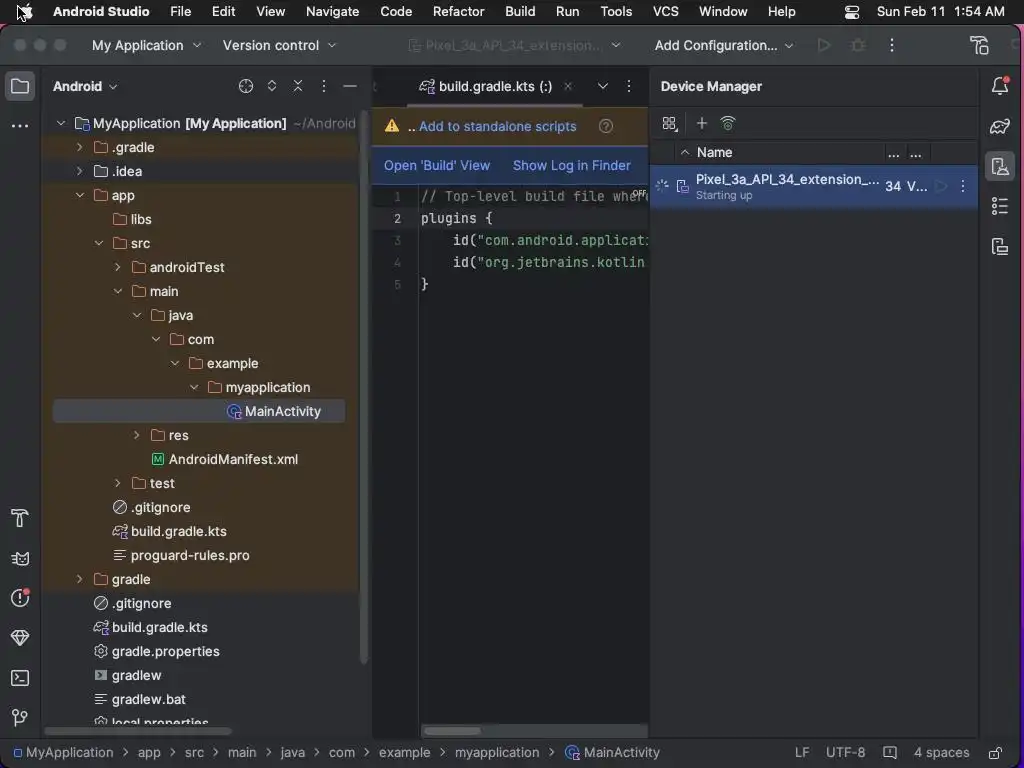Click Open 'Build' View link
This screenshot has height=768, width=1024.
point(437,165)
